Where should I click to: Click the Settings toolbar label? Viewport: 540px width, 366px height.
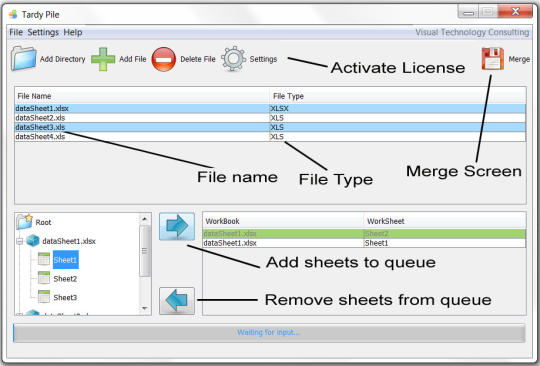point(263,59)
